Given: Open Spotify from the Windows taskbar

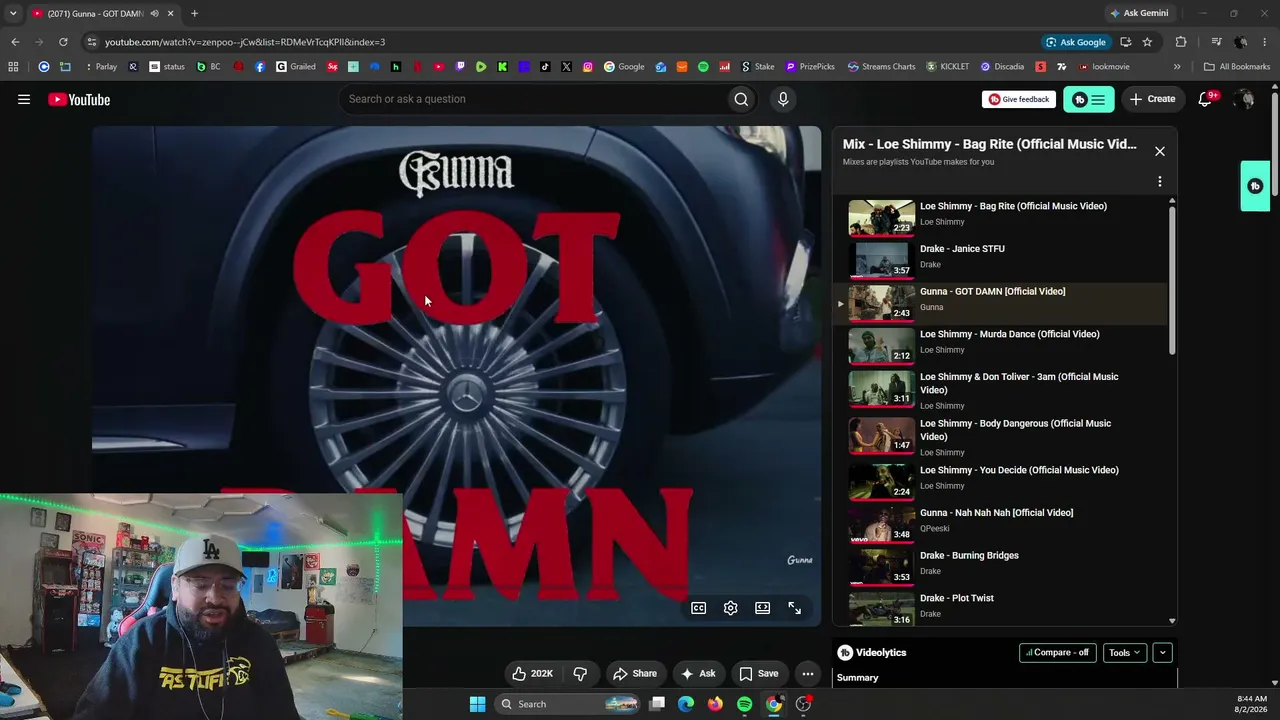Looking at the screenshot, I should [745, 704].
